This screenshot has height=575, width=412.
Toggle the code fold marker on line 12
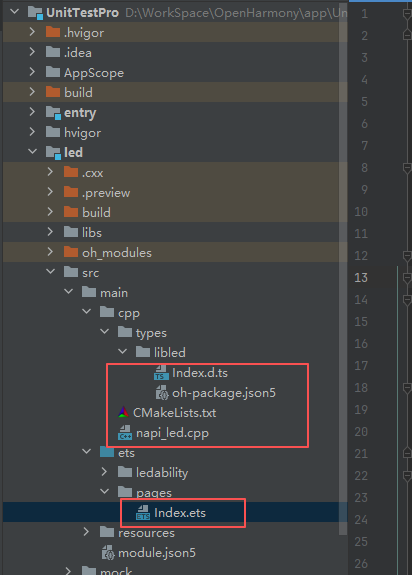(x=407, y=256)
